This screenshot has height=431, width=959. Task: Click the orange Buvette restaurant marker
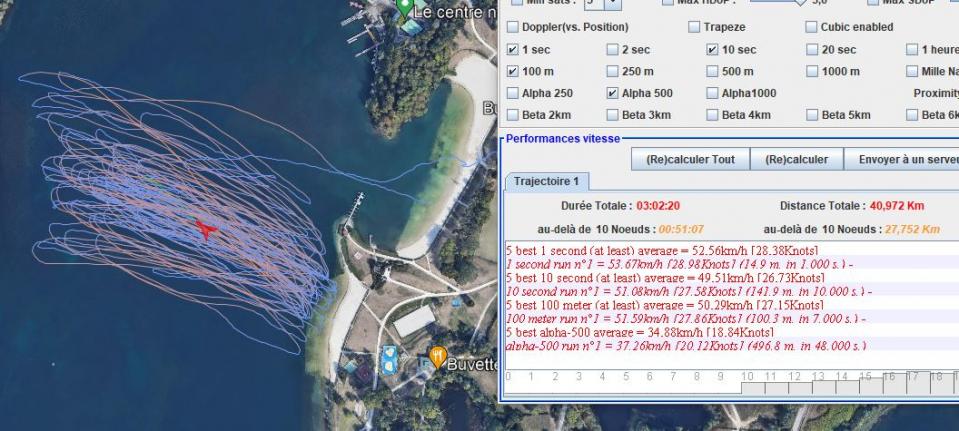pos(437,356)
